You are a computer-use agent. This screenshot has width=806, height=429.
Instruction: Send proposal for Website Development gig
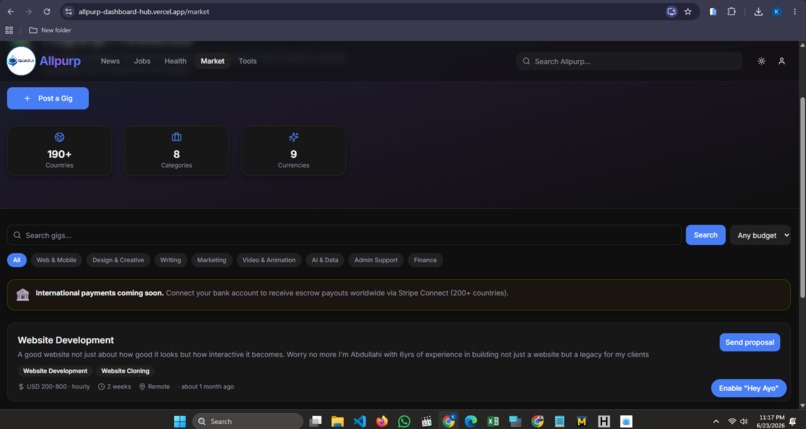coord(749,342)
